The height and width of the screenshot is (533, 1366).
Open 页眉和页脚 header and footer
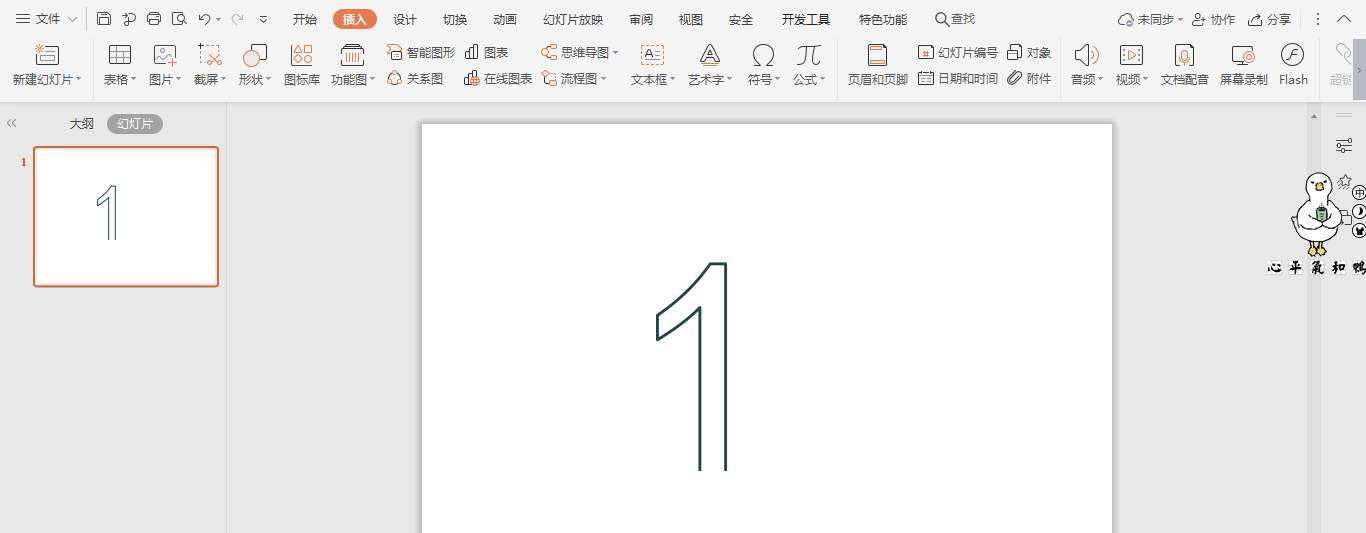(x=877, y=64)
